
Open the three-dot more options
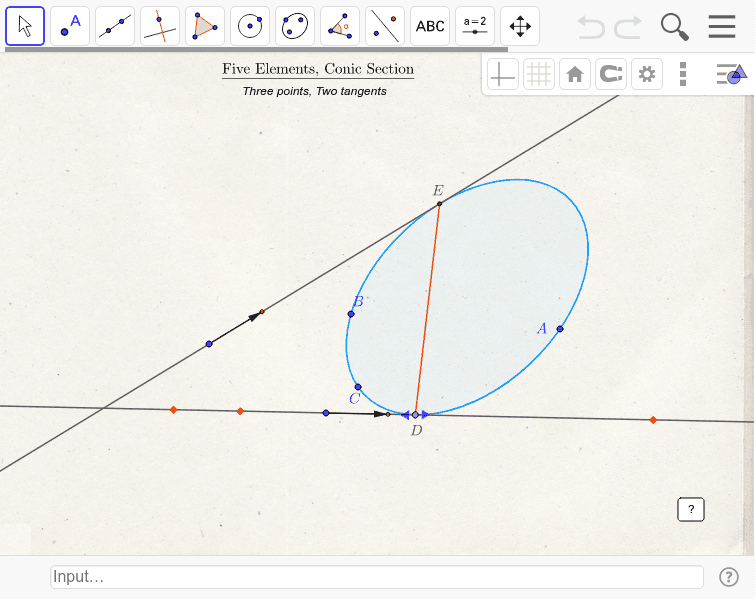pyautogui.click(x=683, y=74)
